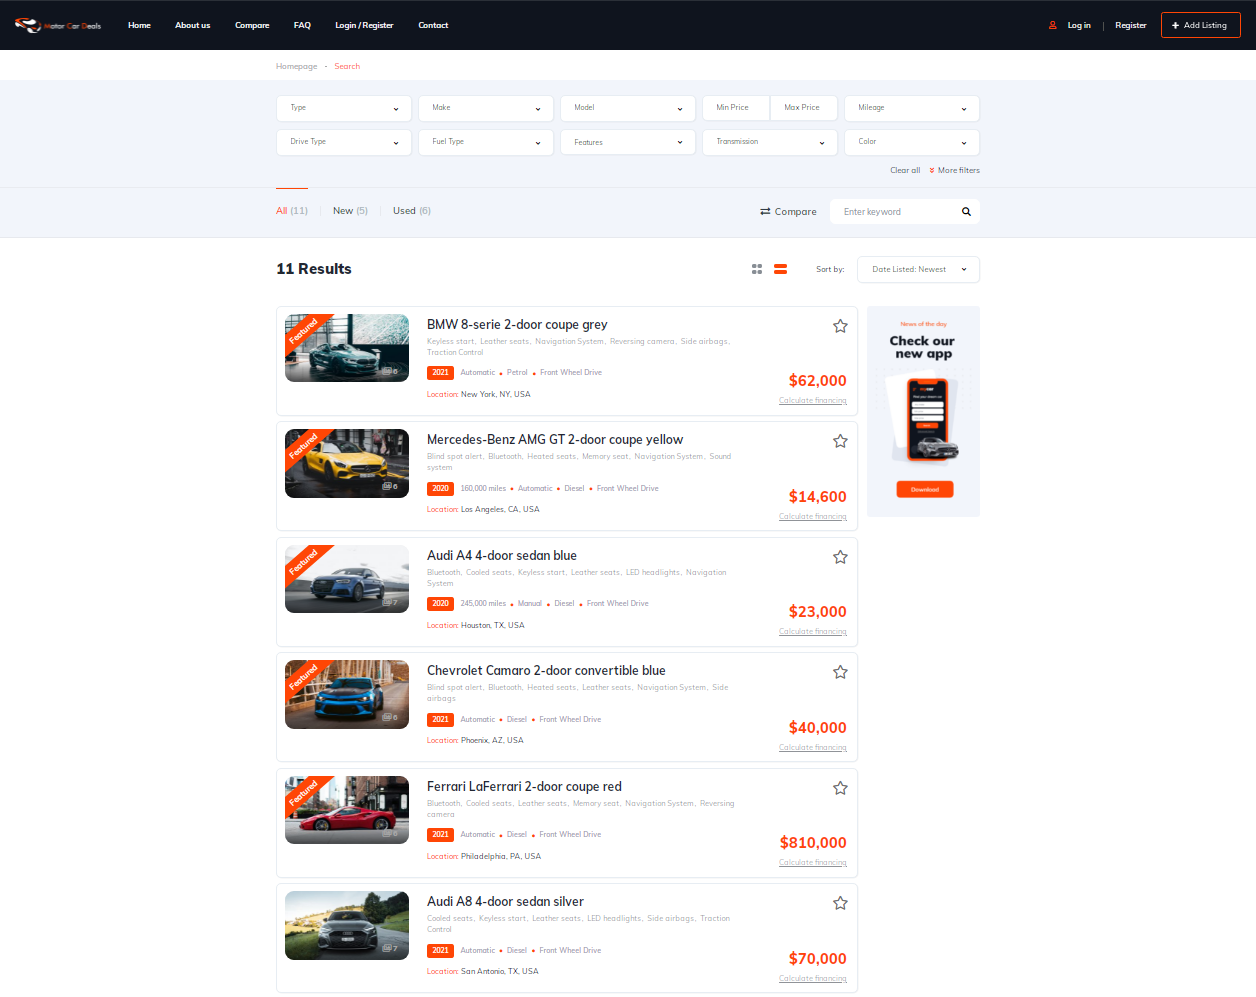Image resolution: width=1256 pixels, height=997 pixels.
Task: Switch to grid view layout
Action: 757,269
